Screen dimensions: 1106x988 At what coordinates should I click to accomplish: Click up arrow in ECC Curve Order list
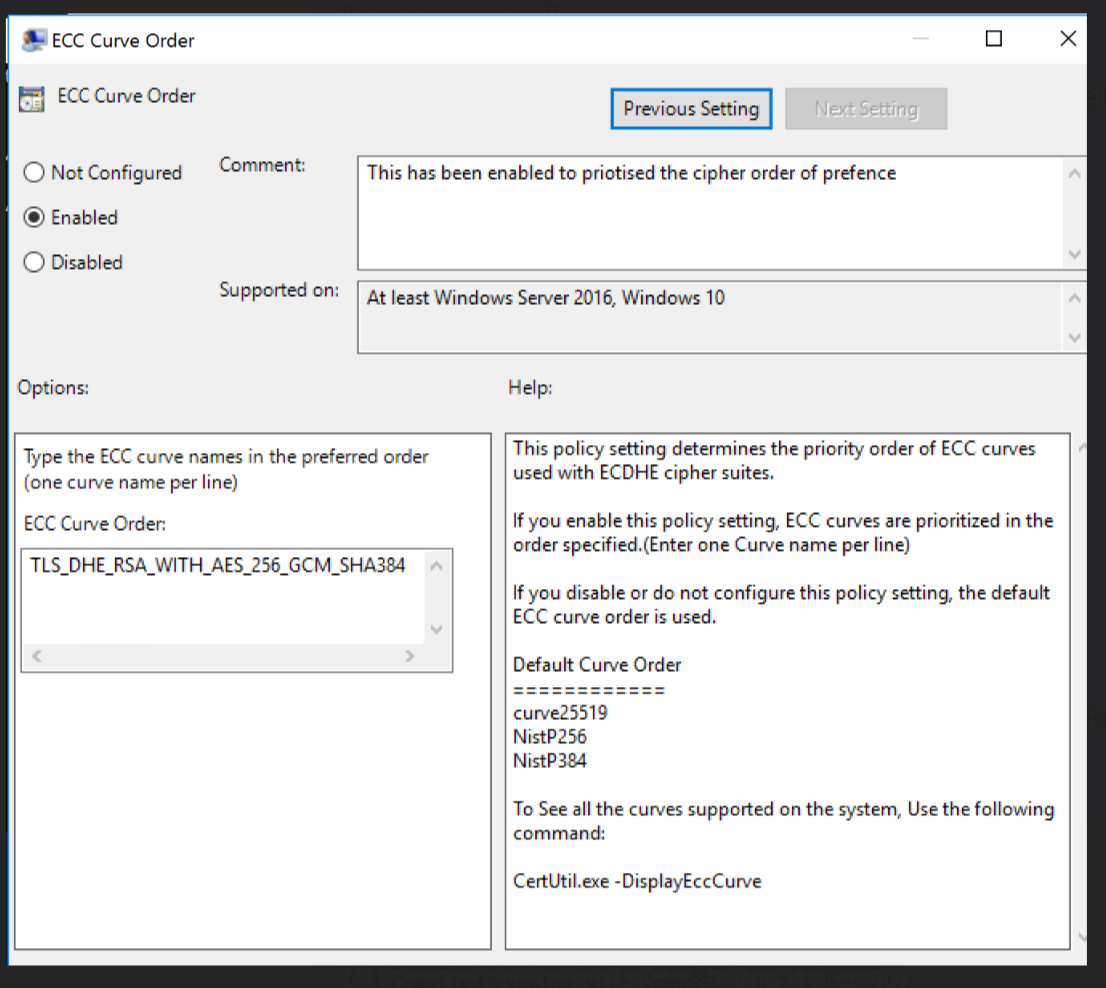point(436,567)
